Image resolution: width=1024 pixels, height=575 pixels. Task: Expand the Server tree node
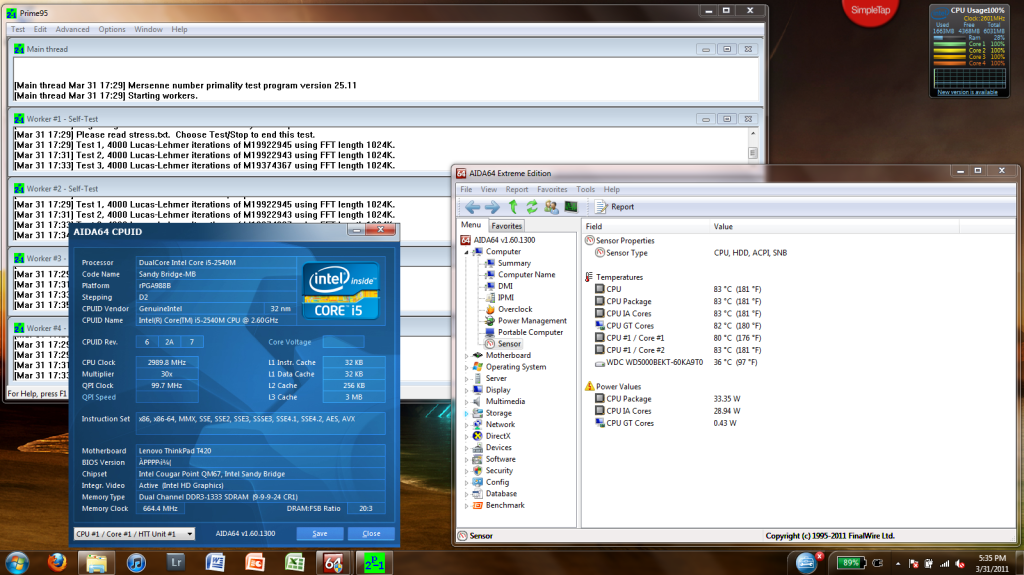pyautogui.click(x=466, y=378)
